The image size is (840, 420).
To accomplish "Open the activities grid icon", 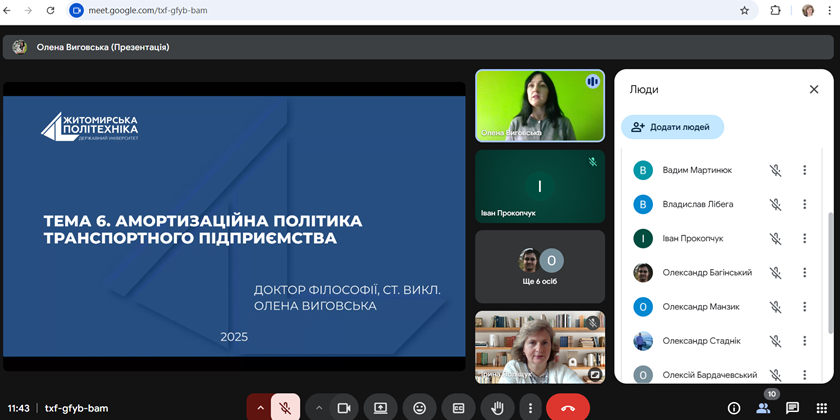I will (821, 408).
